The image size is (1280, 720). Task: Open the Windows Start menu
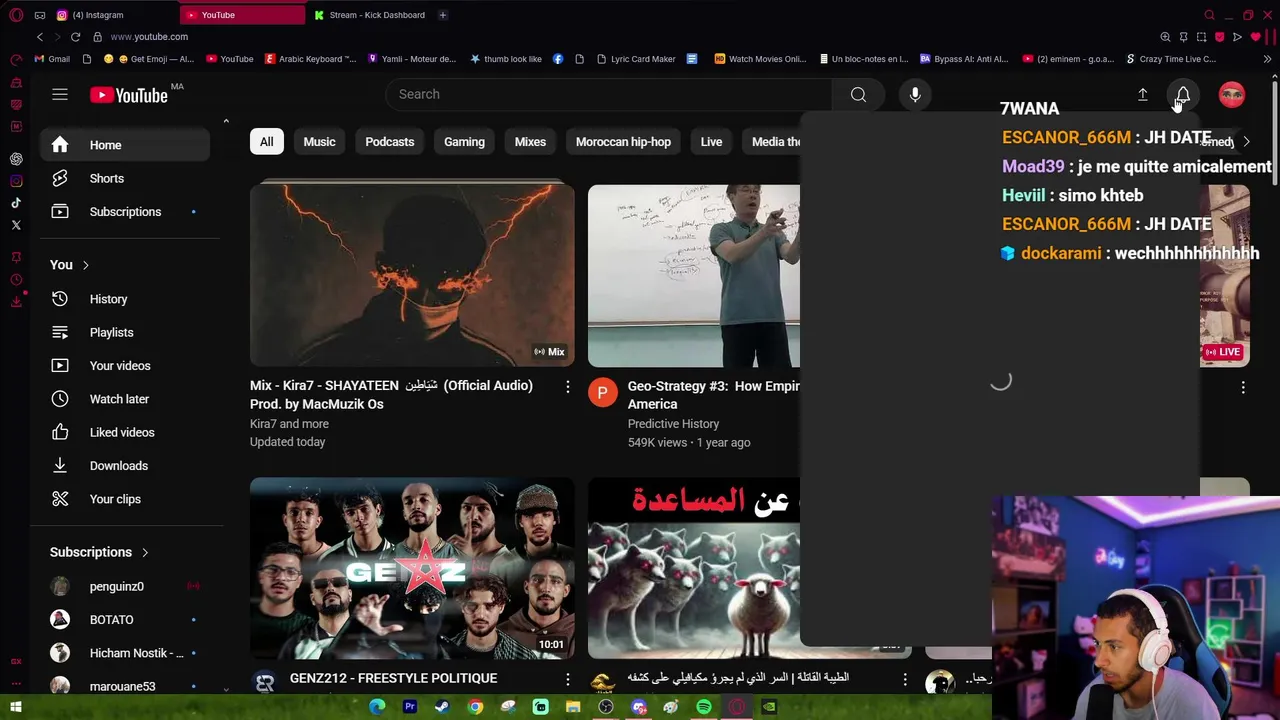point(16,707)
